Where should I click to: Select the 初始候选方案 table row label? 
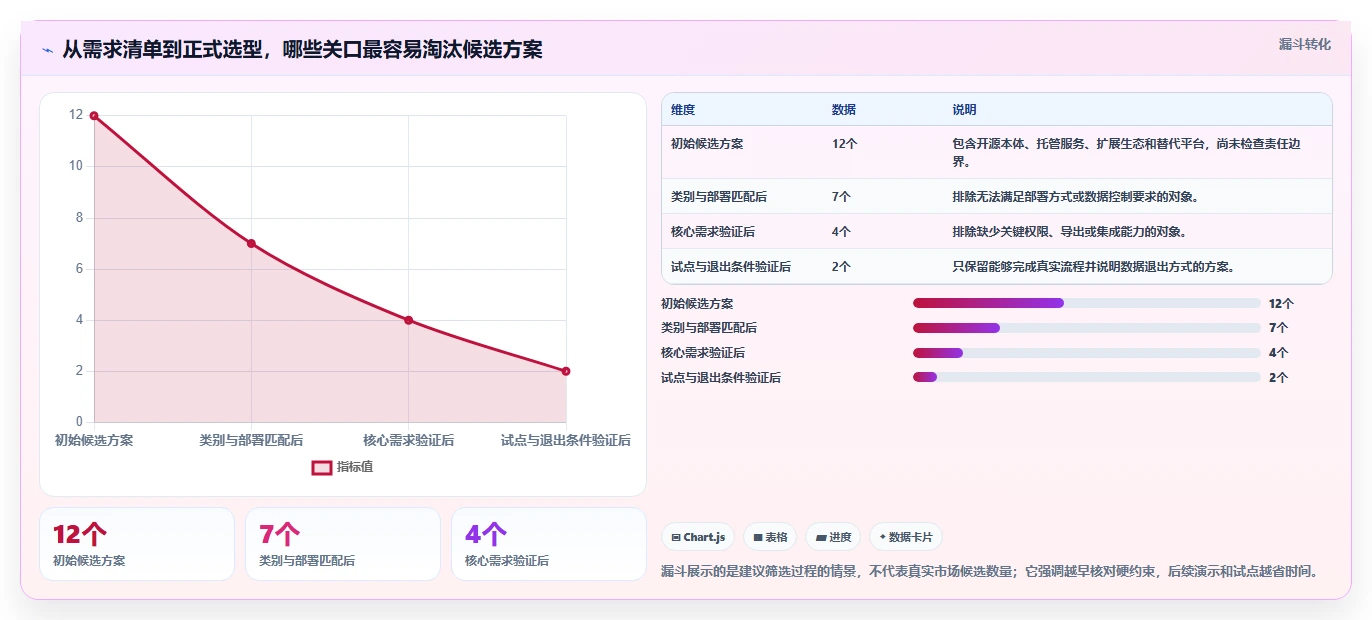click(x=707, y=144)
